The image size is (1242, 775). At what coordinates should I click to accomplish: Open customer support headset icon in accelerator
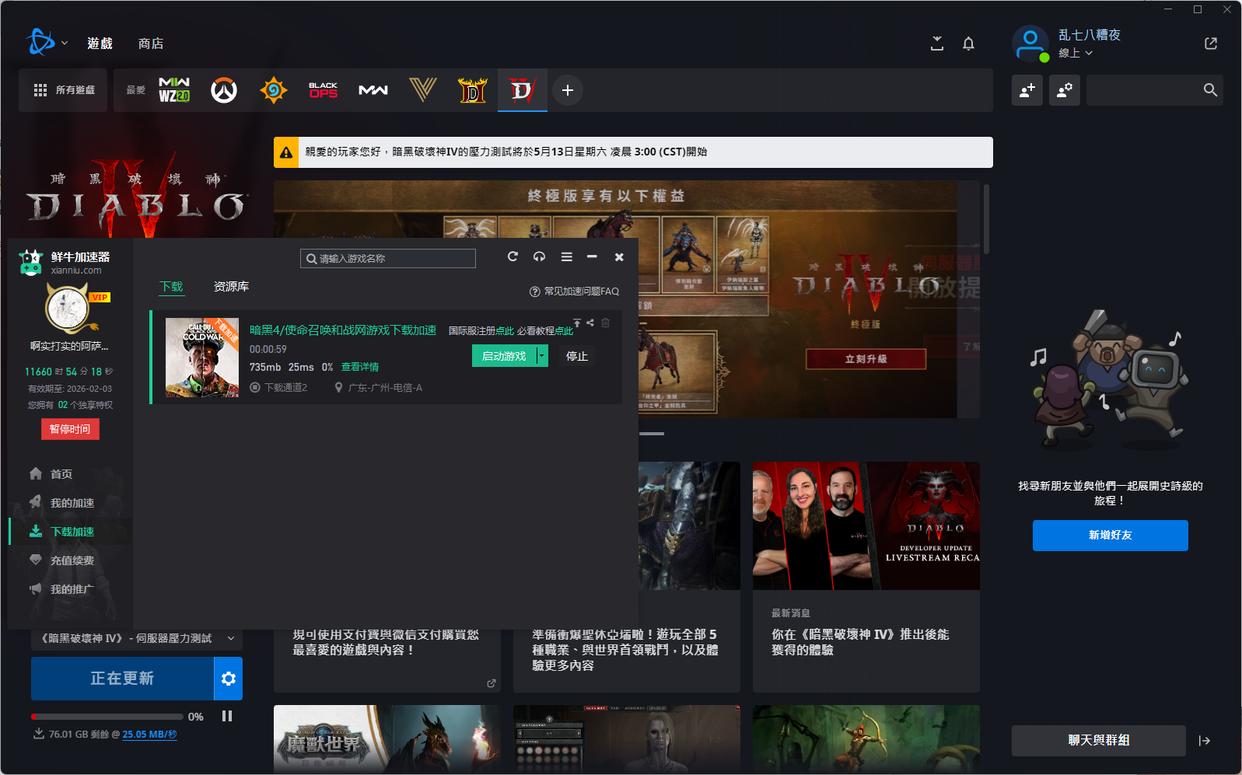539,257
